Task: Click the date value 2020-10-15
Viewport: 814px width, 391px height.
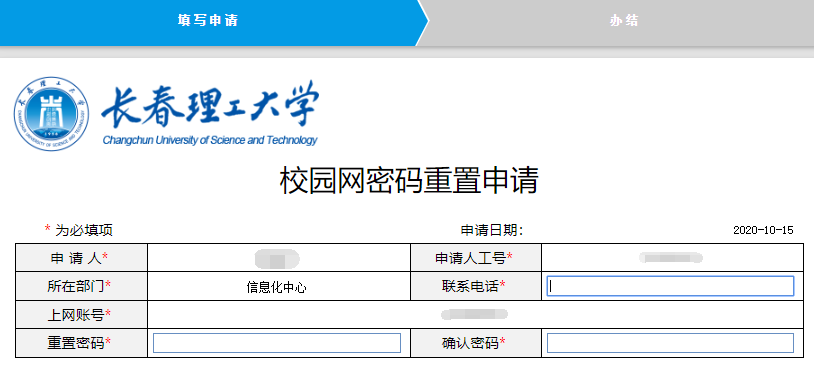Action: [x=763, y=231]
